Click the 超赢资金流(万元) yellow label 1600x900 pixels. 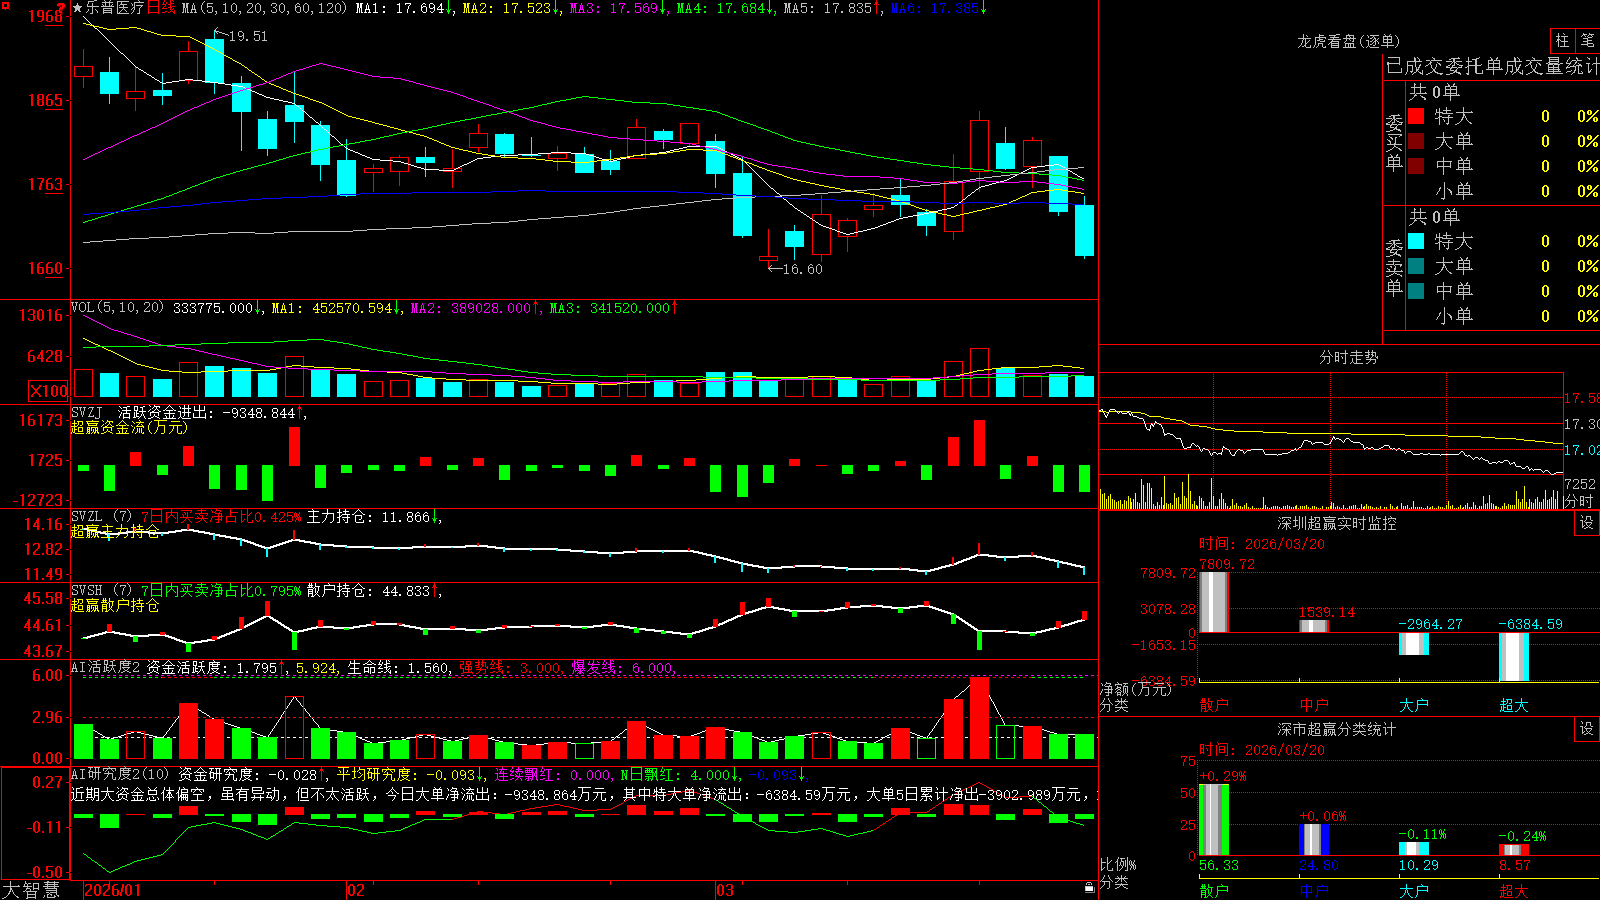(129, 427)
